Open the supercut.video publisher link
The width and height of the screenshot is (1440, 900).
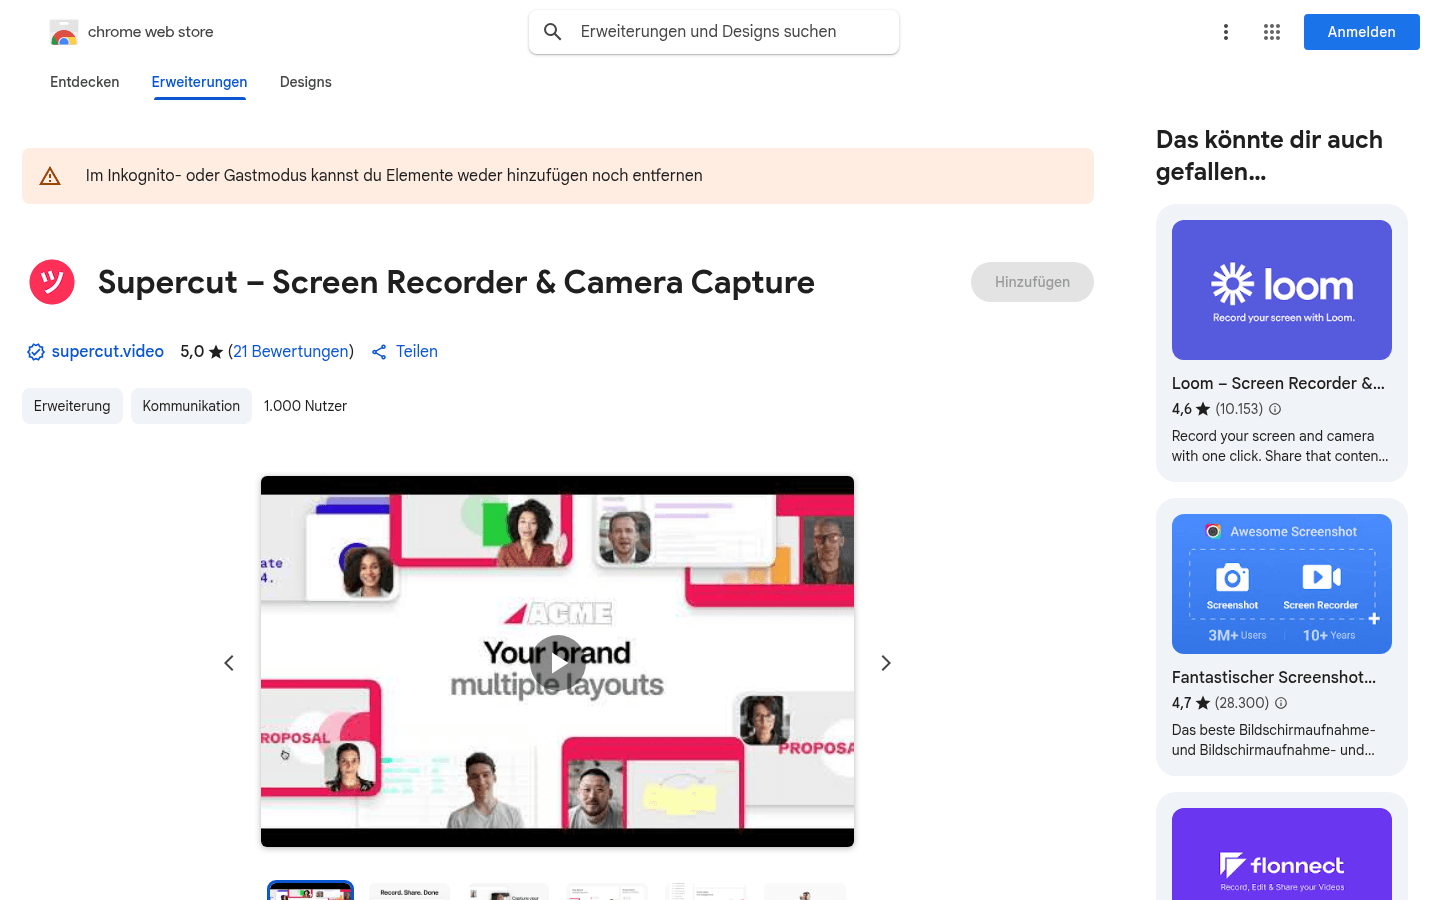(108, 352)
